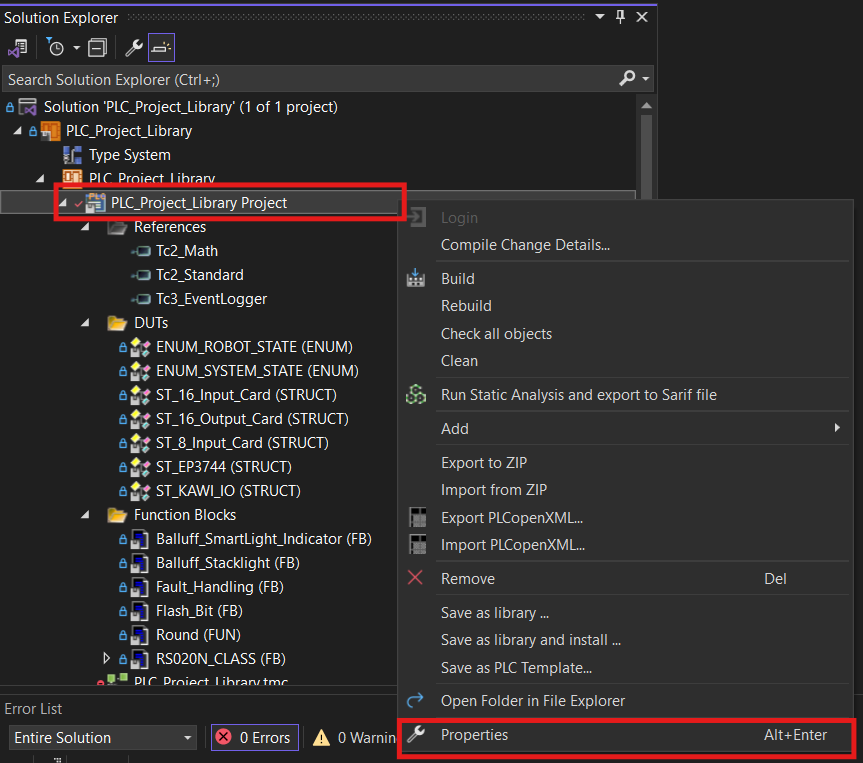Screen dimensions: 863x763
Task: Click the Build icon in context menu
Action: point(416,279)
